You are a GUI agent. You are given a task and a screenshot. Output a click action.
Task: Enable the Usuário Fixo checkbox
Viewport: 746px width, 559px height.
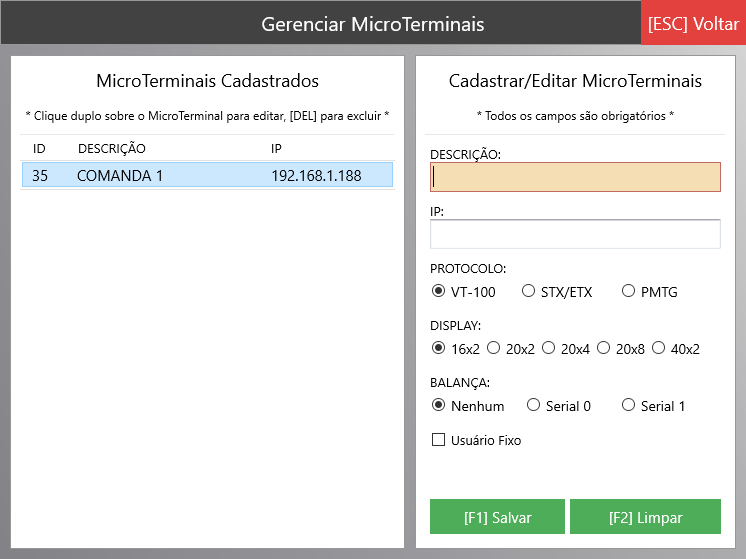438,440
